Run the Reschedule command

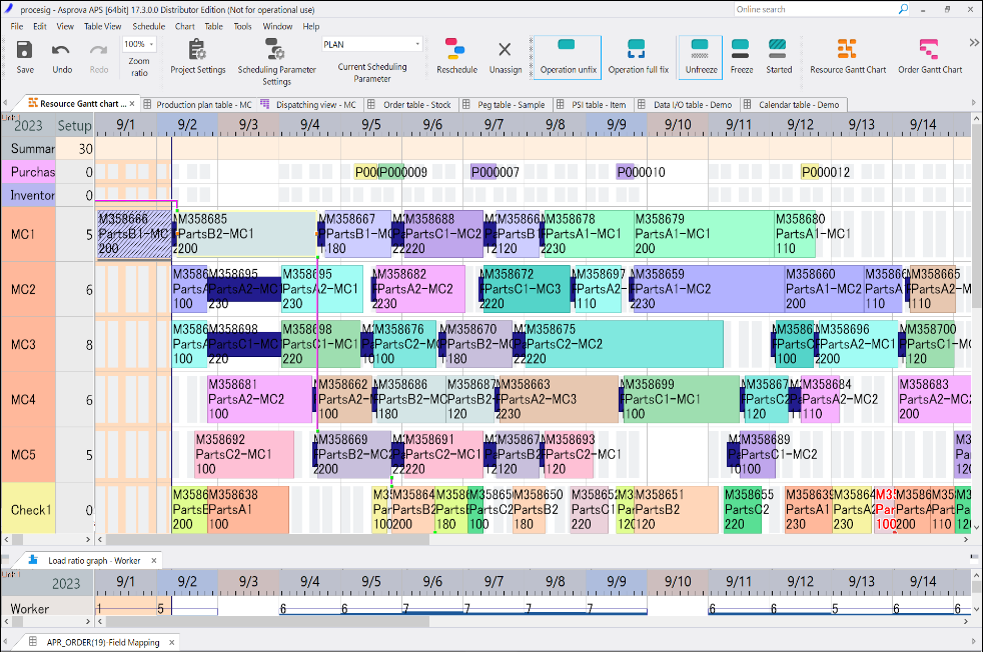pos(456,56)
